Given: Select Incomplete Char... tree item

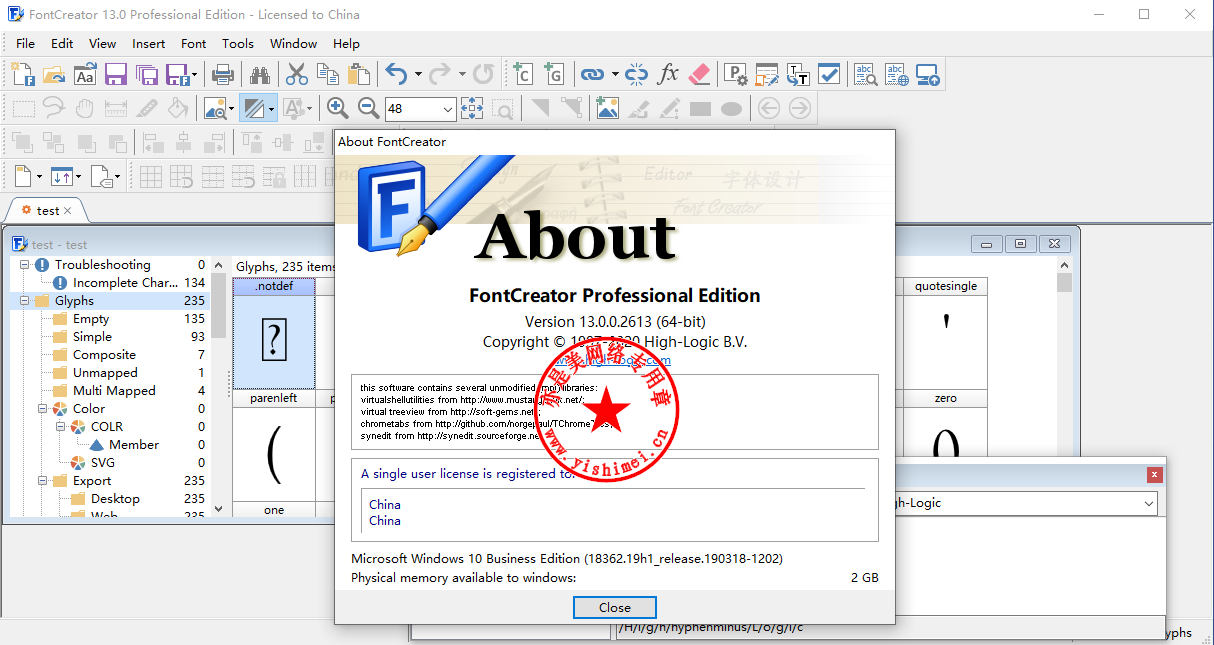Looking at the screenshot, I should pyautogui.click(x=125, y=283).
